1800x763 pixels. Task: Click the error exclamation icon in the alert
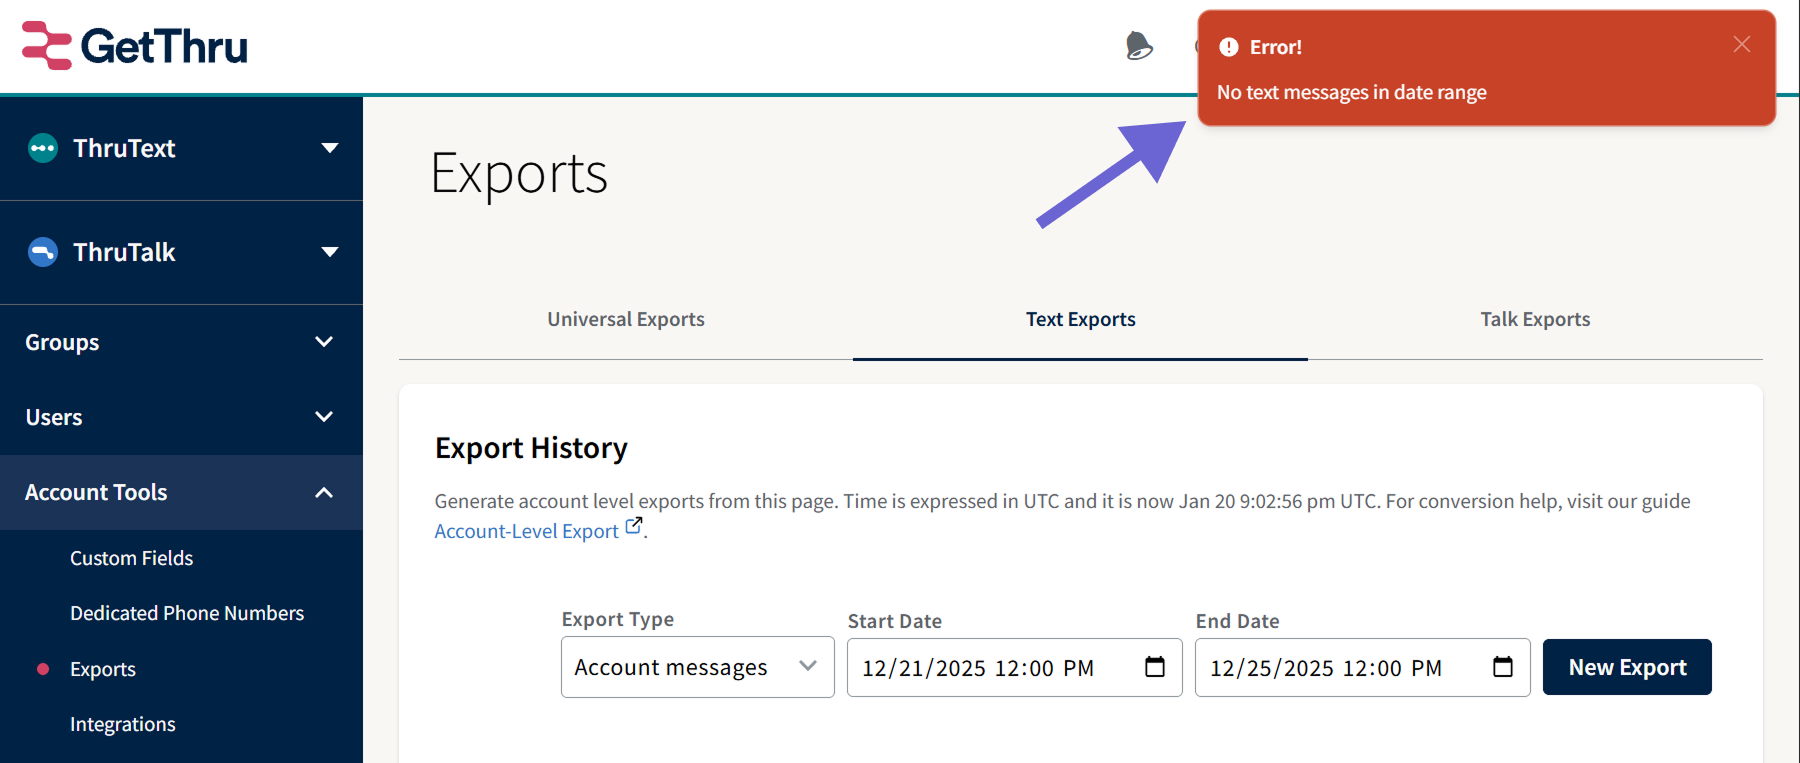coord(1229,47)
